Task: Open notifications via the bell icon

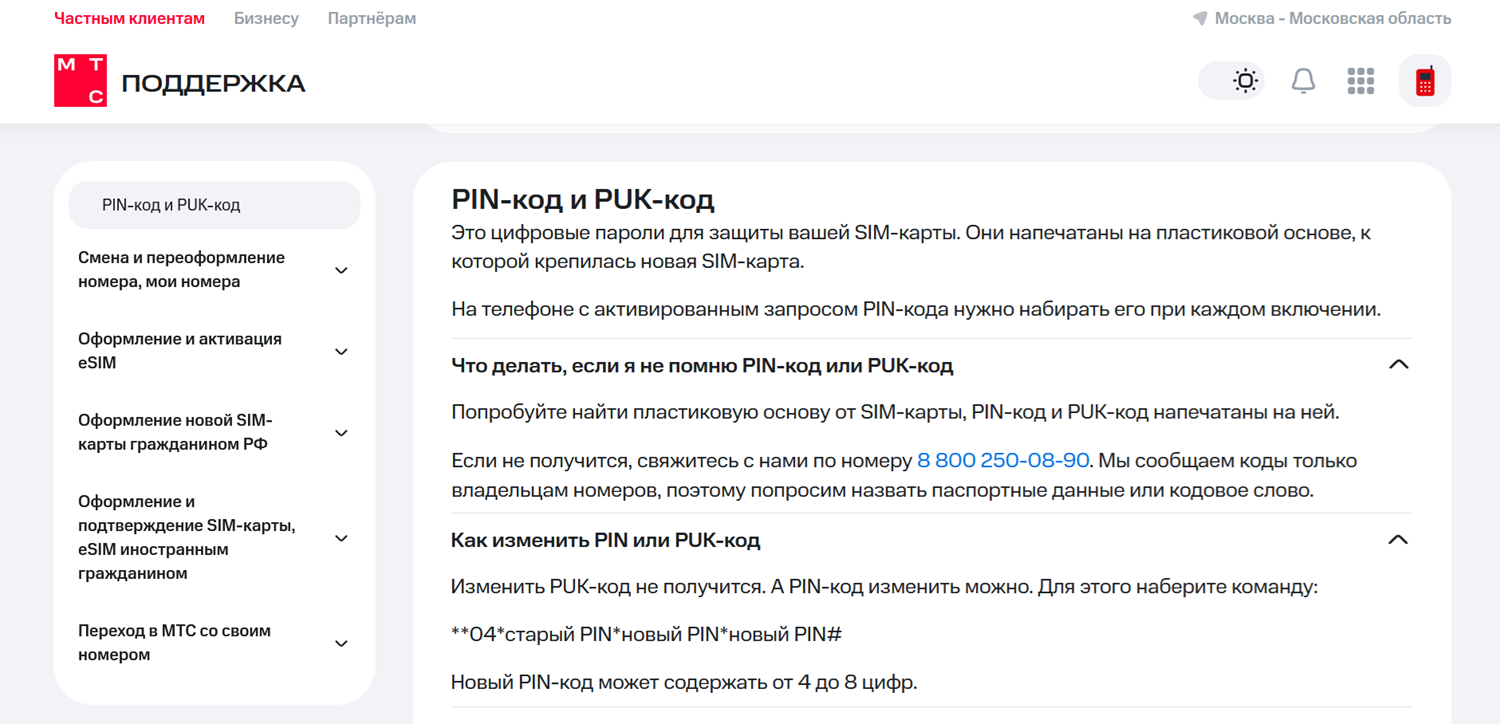Action: (1304, 80)
